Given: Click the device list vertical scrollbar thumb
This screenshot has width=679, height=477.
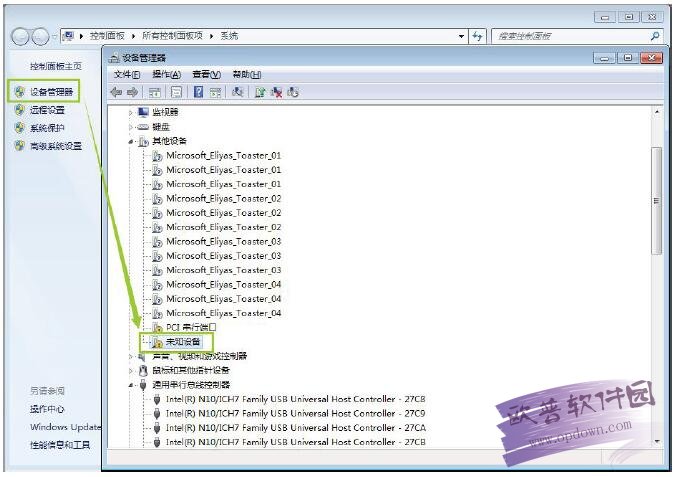Looking at the screenshot, I should click(x=657, y=201).
